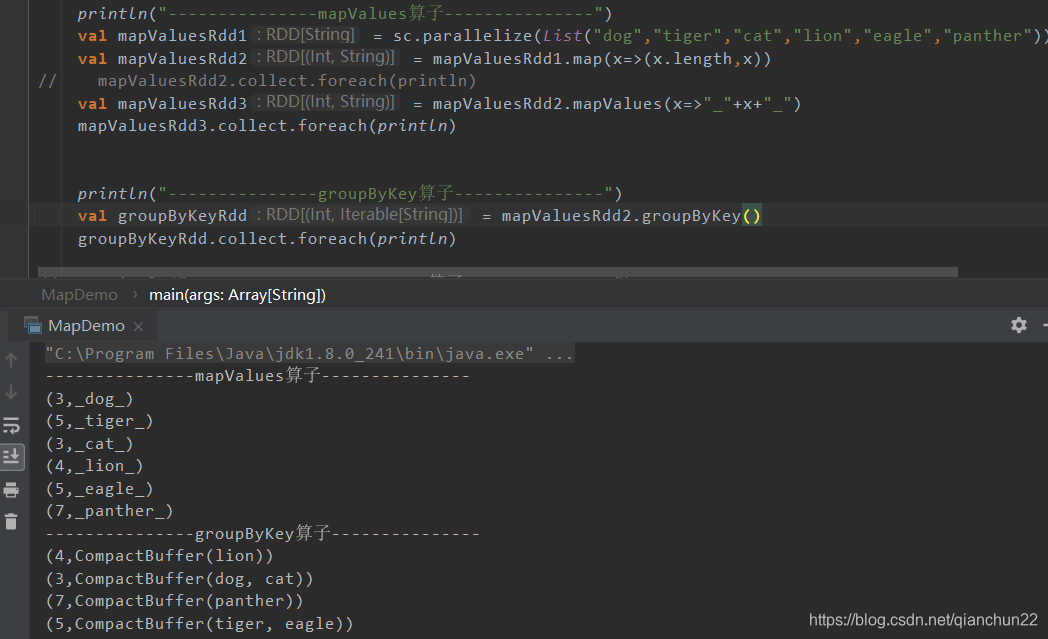Click the up stack trace arrow icon
This screenshot has height=639, width=1048.
(x=11, y=360)
